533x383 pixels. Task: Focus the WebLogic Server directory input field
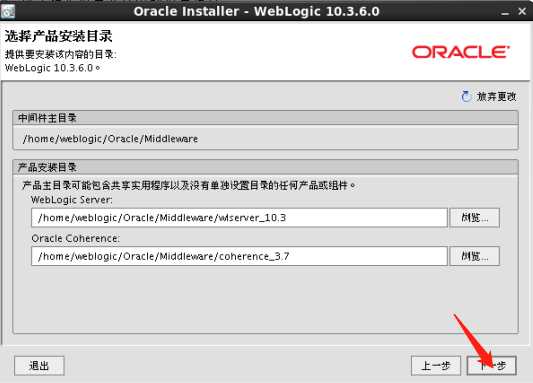coord(239,217)
